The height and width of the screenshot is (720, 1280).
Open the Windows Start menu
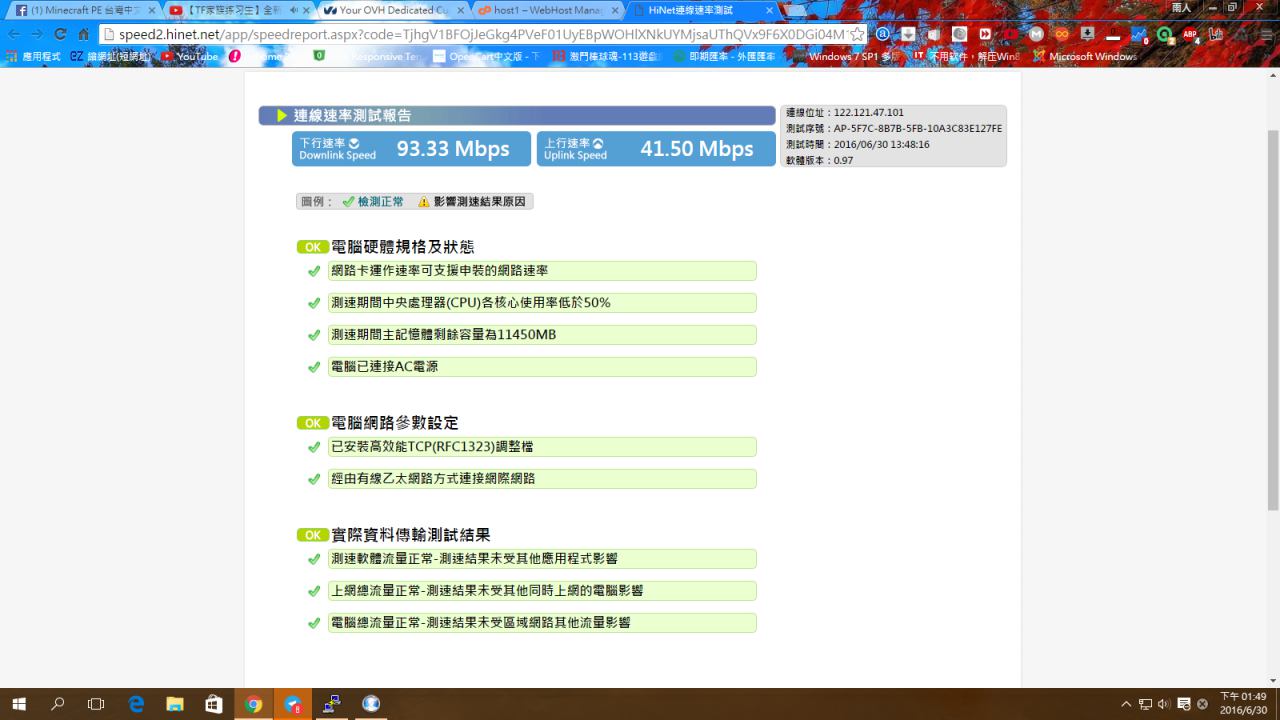click(19, 704)
